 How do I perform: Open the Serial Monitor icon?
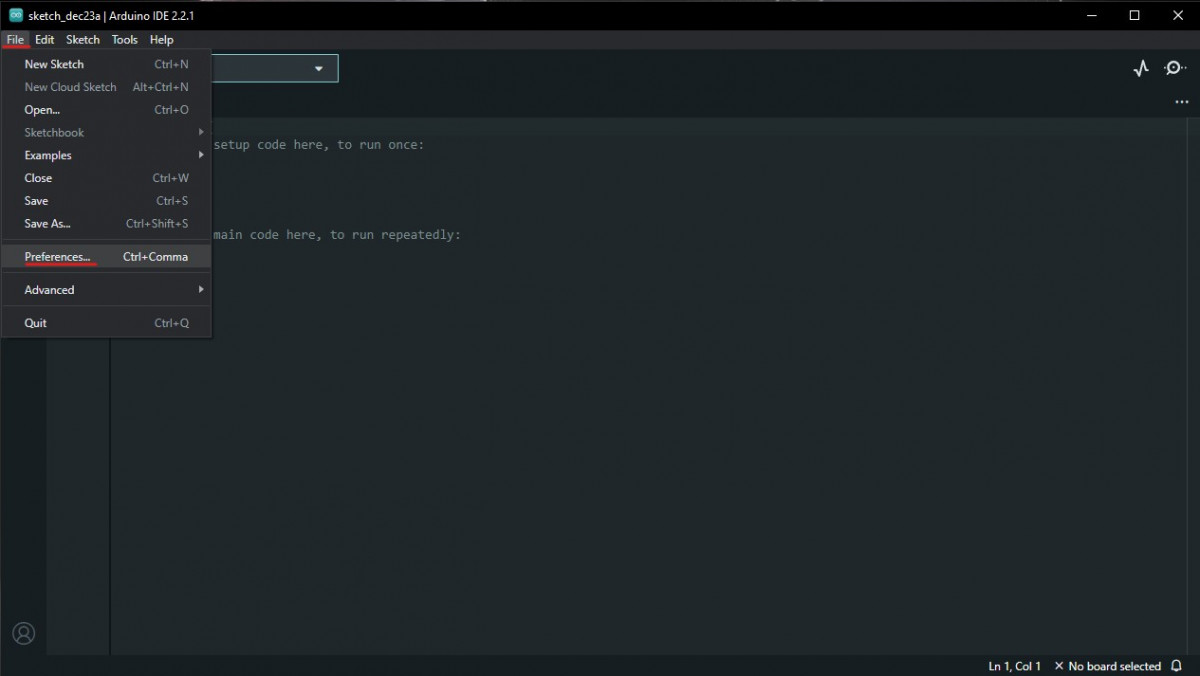[1175, 68]
